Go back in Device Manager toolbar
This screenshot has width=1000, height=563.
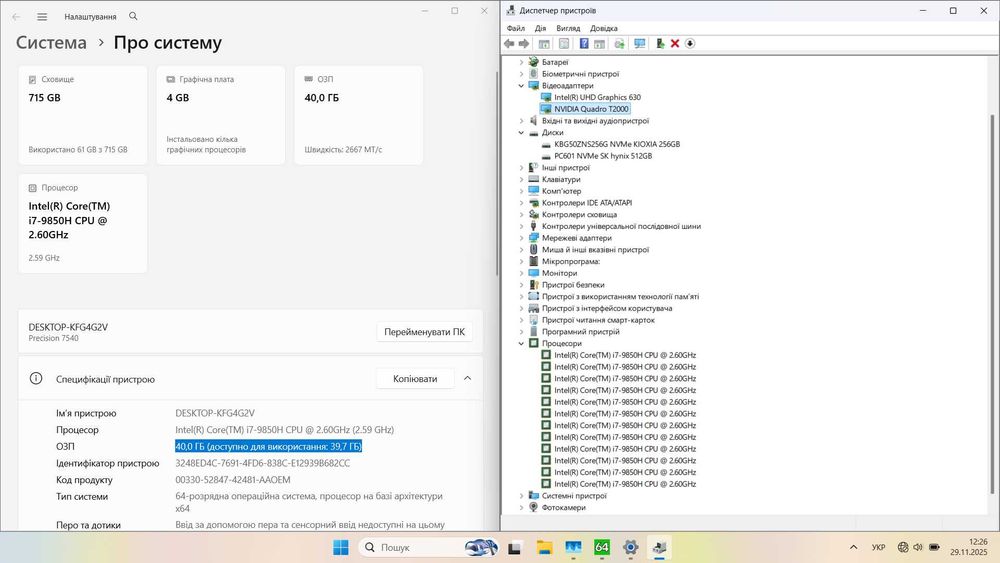pyautogui.click(x=509, y=43)
